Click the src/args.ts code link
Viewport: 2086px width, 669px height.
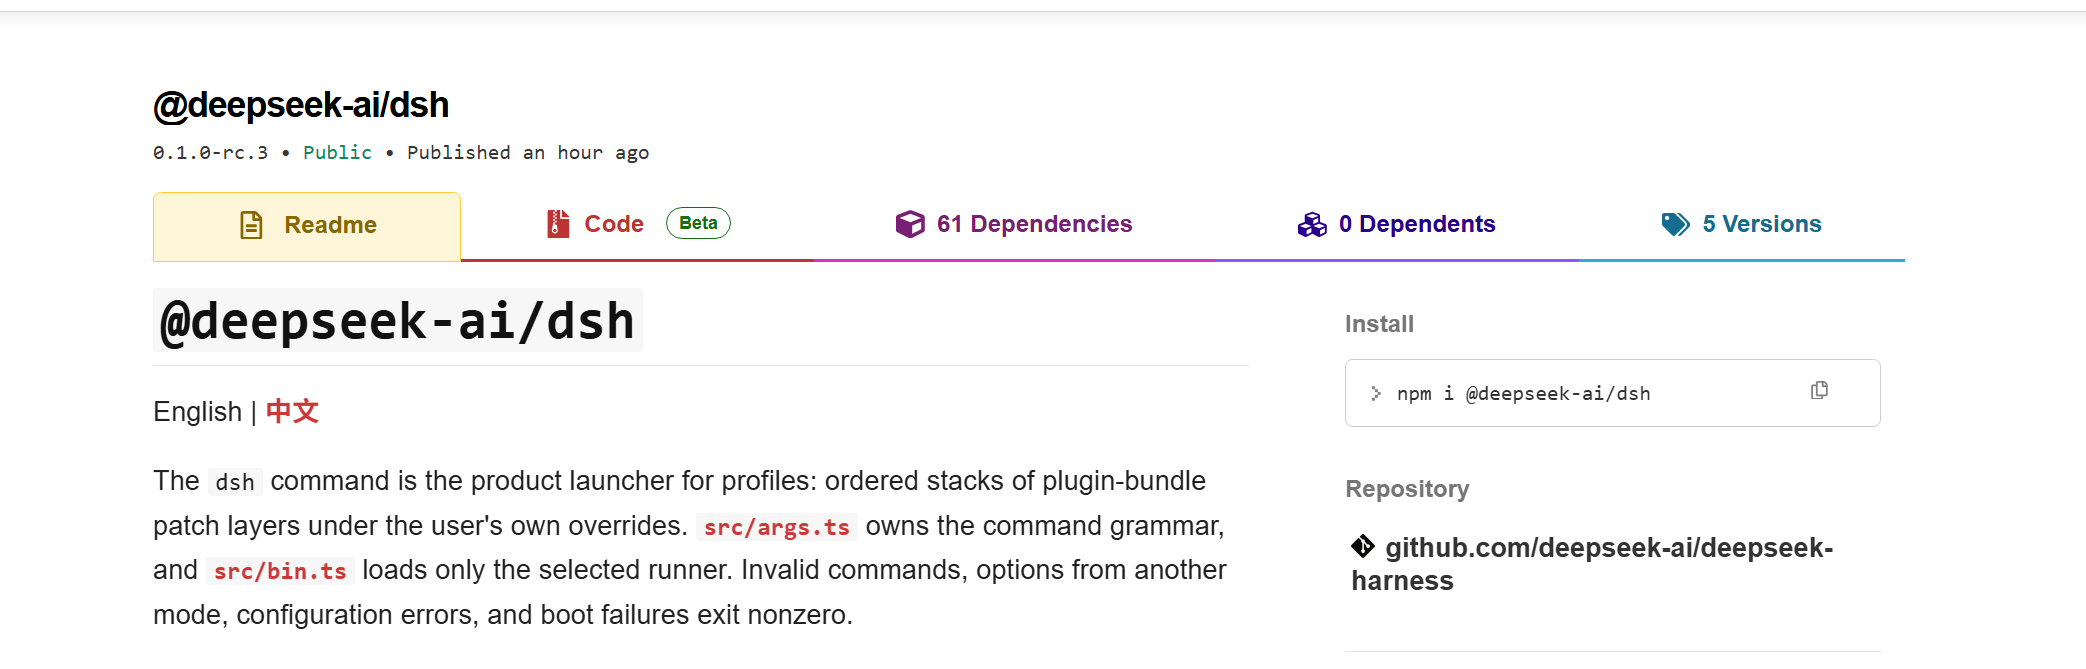coord(777,527)
